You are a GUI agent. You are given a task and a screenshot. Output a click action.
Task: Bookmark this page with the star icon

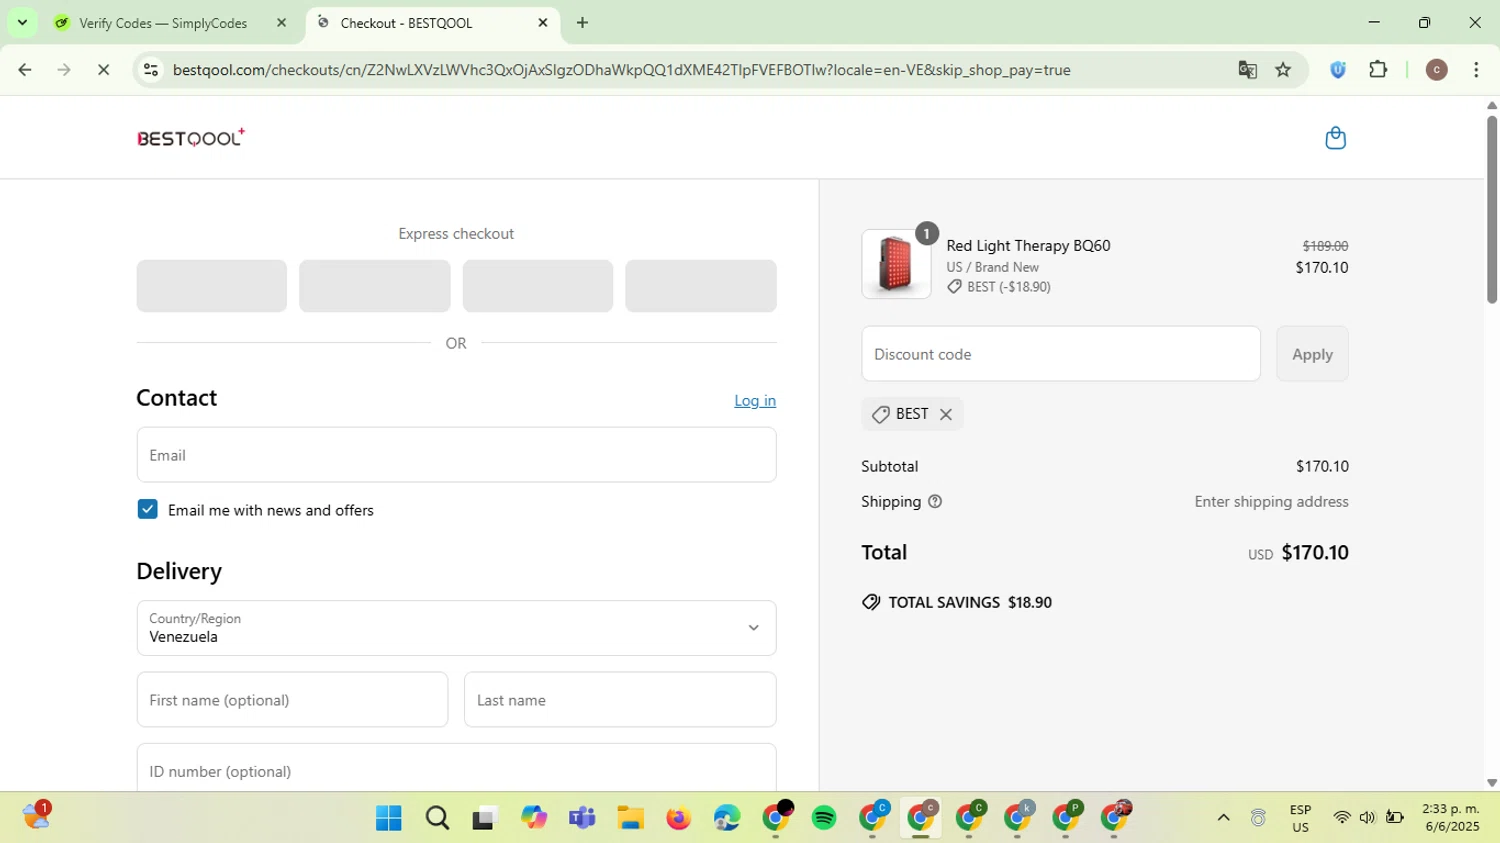[1283, 70]
